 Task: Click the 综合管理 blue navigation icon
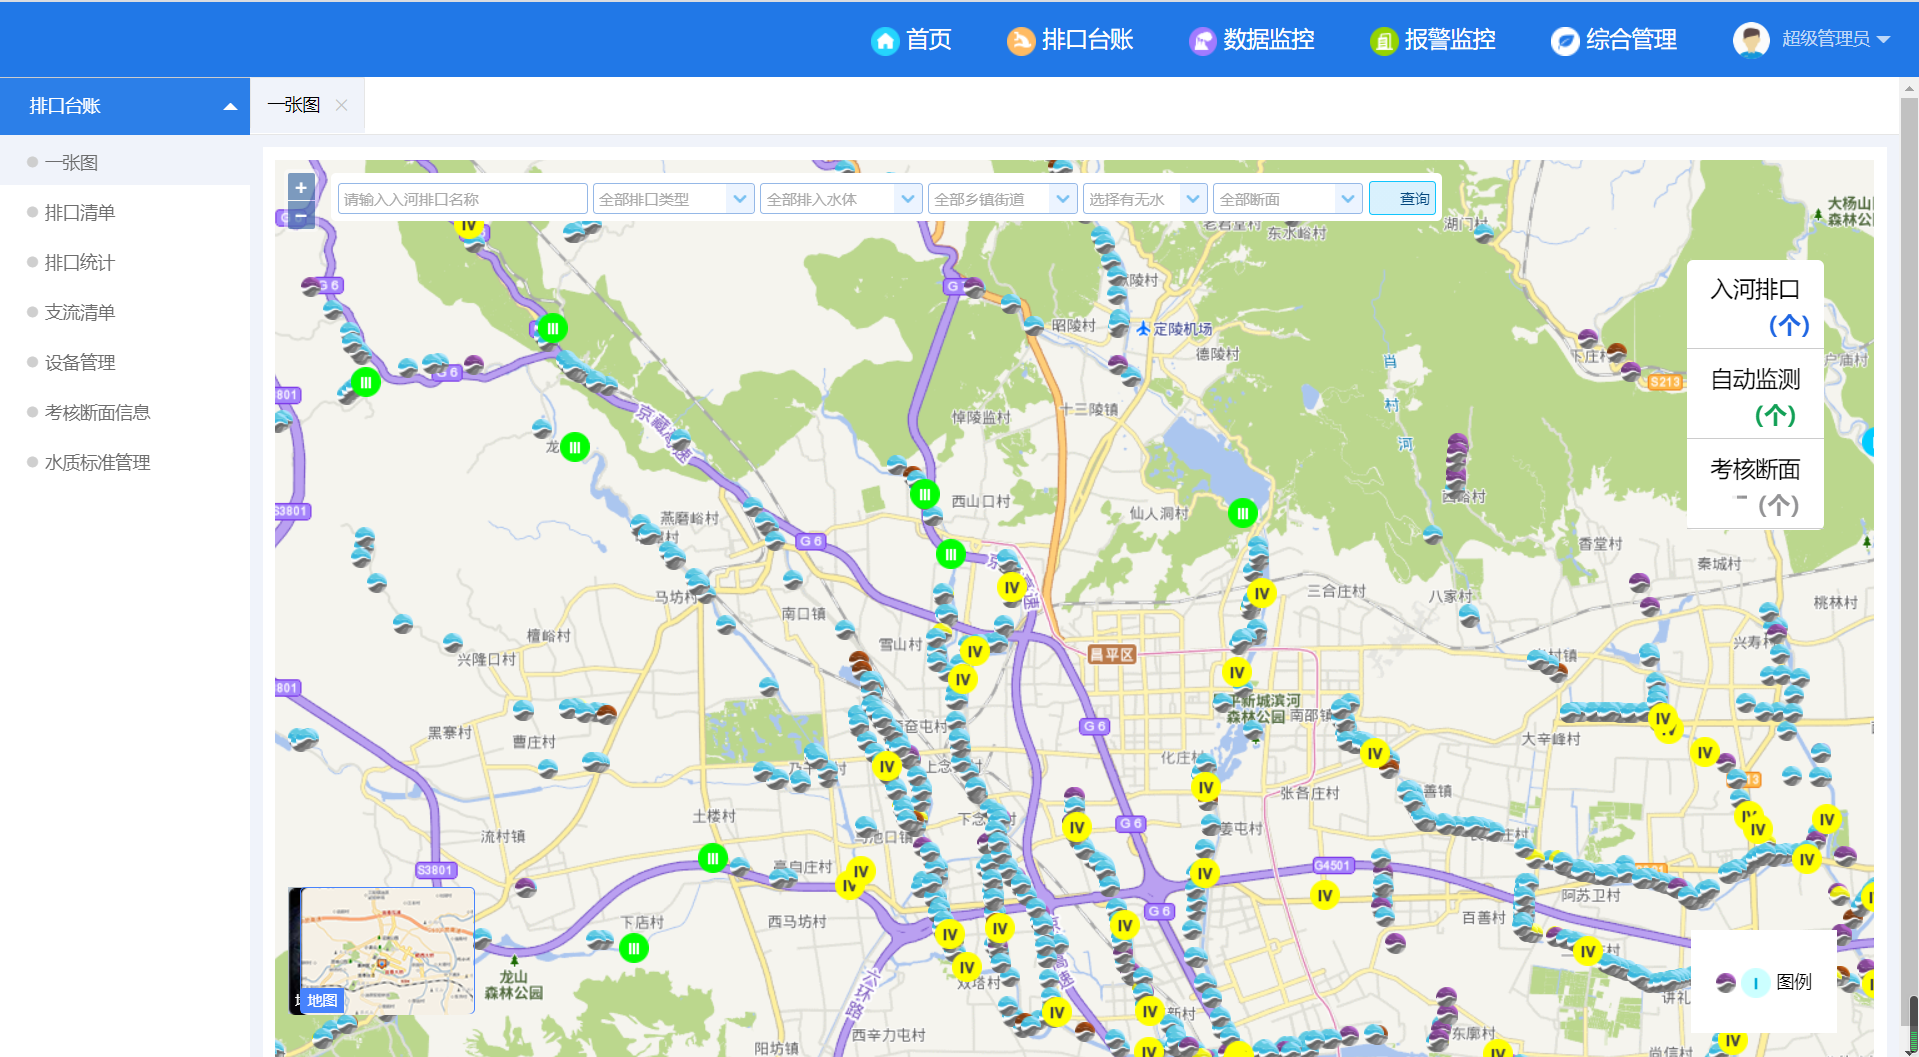[1564, 40]
